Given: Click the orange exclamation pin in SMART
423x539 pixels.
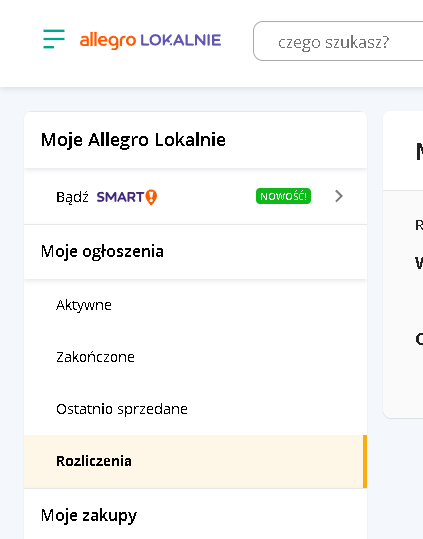Looking at the screenshot, I should [x=151, y=197].
